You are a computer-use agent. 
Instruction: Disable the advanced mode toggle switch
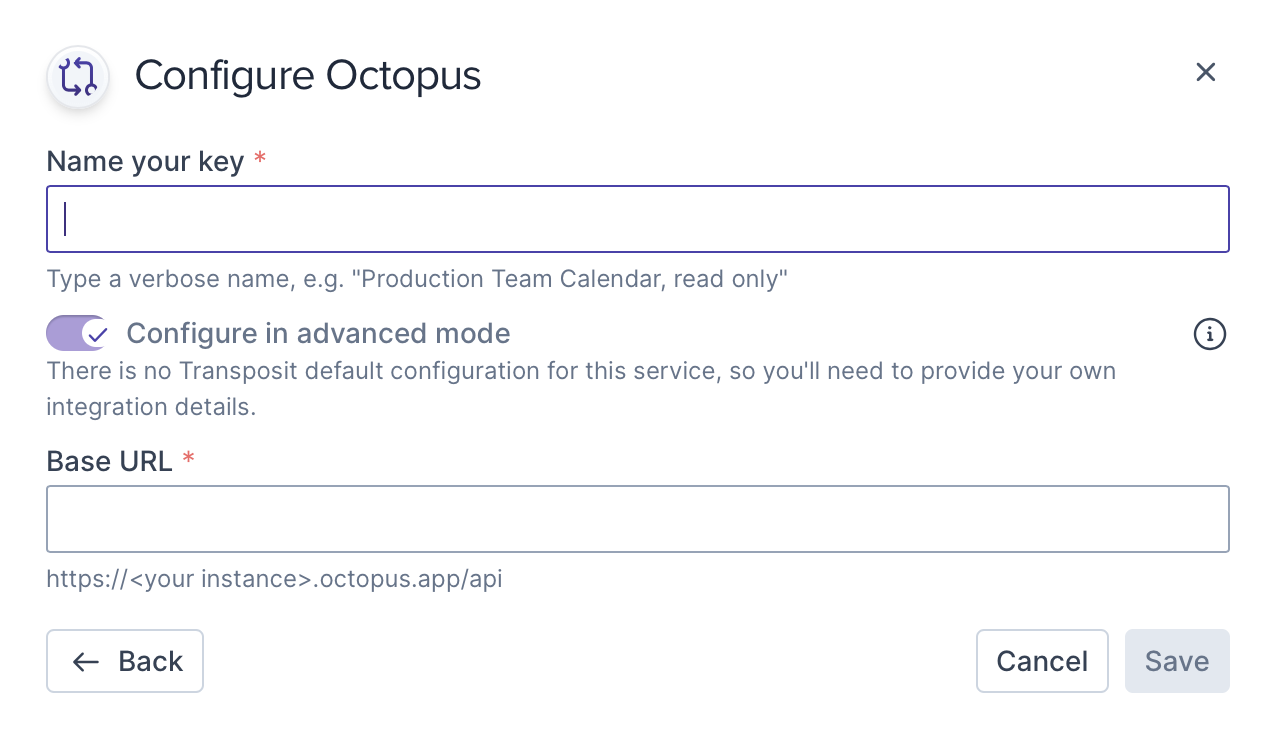pos(77,333)
